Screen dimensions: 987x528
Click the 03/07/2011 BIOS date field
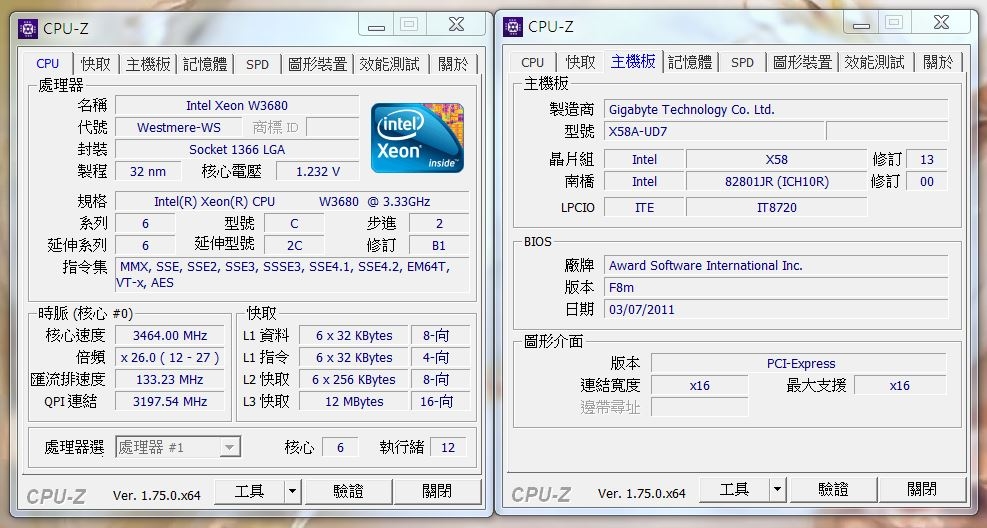point(776,310)
